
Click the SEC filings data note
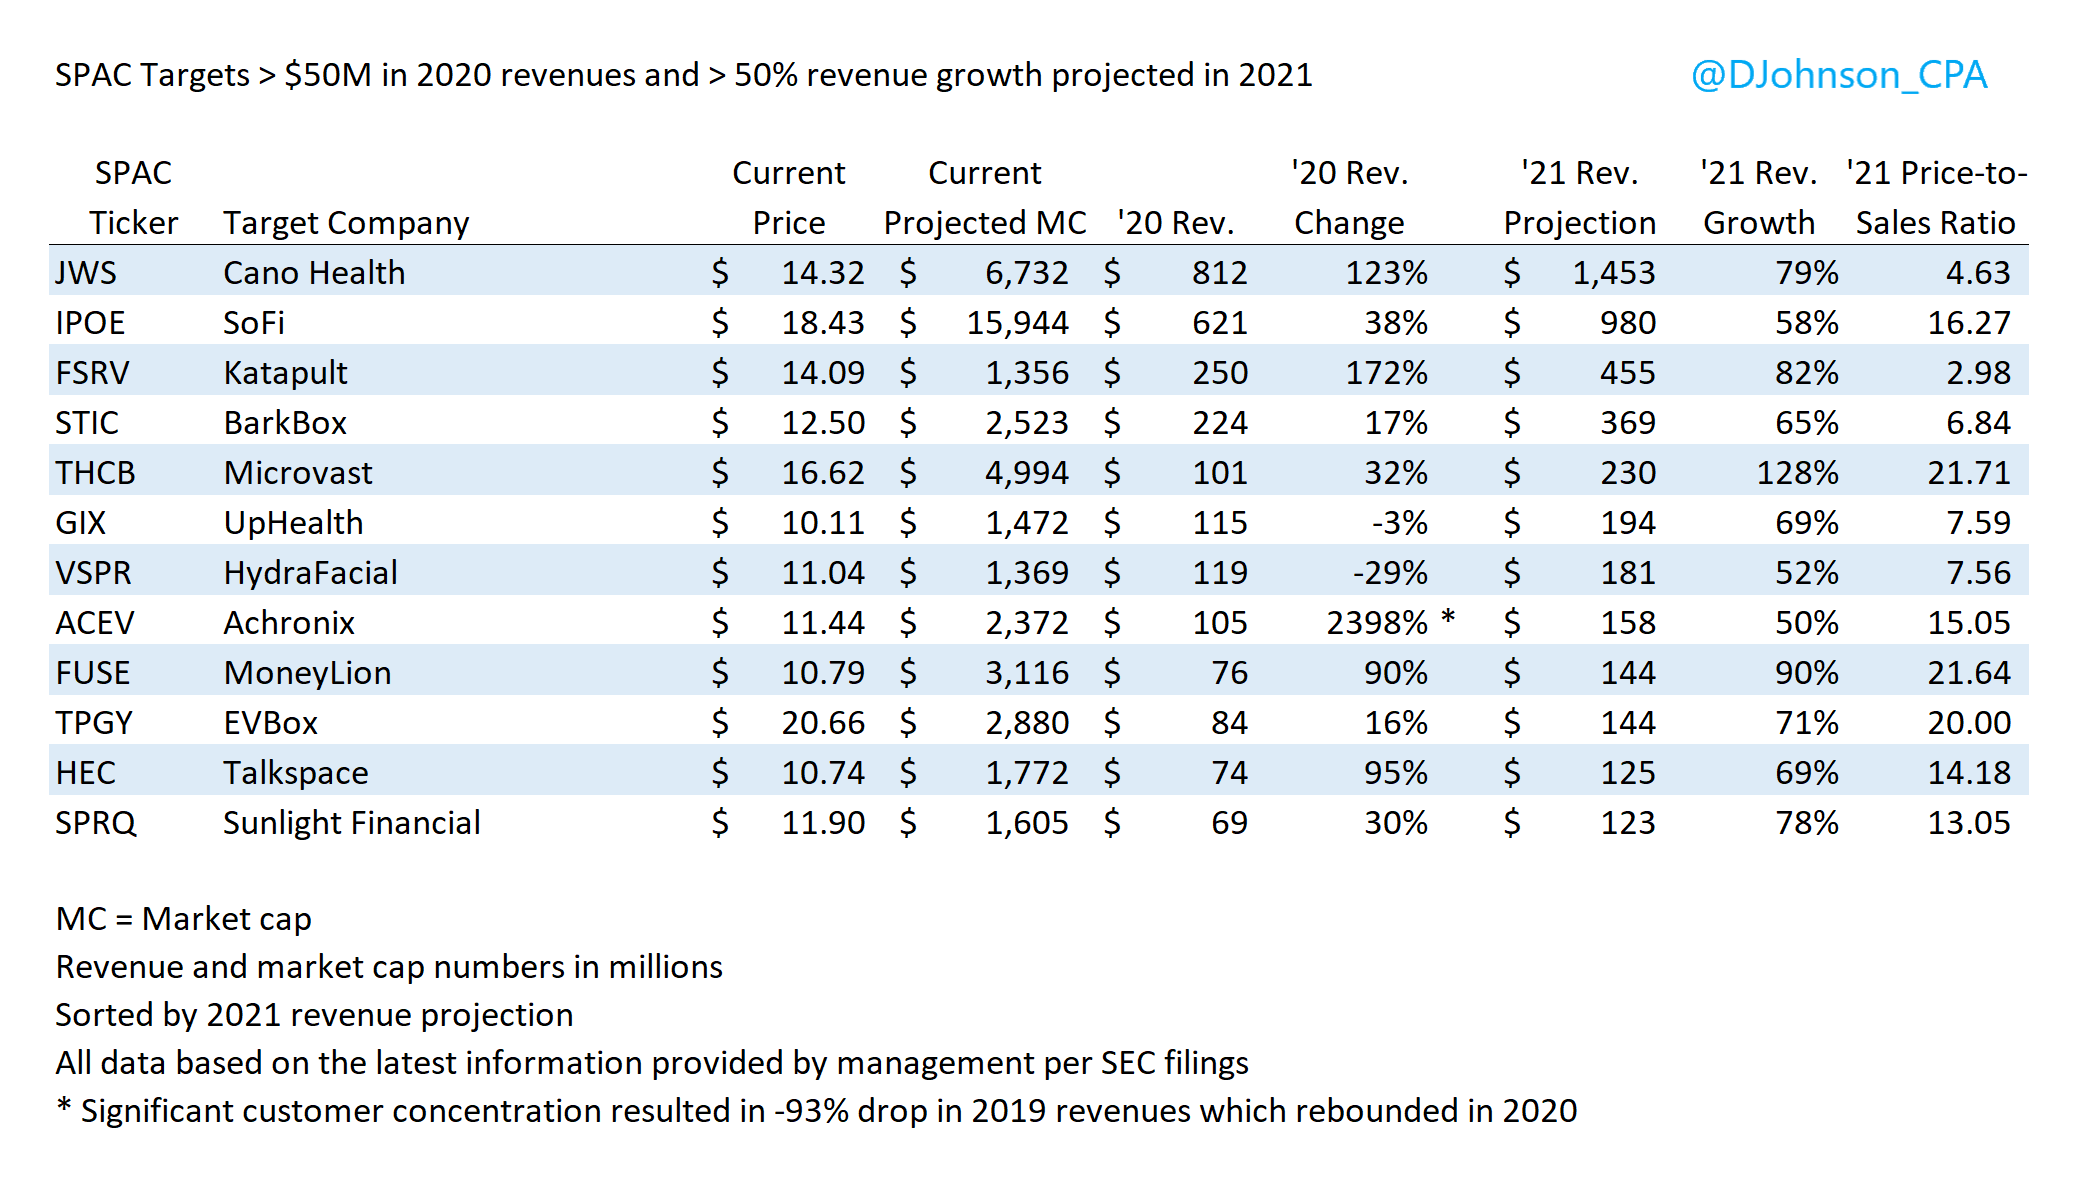click(652, 1063)
